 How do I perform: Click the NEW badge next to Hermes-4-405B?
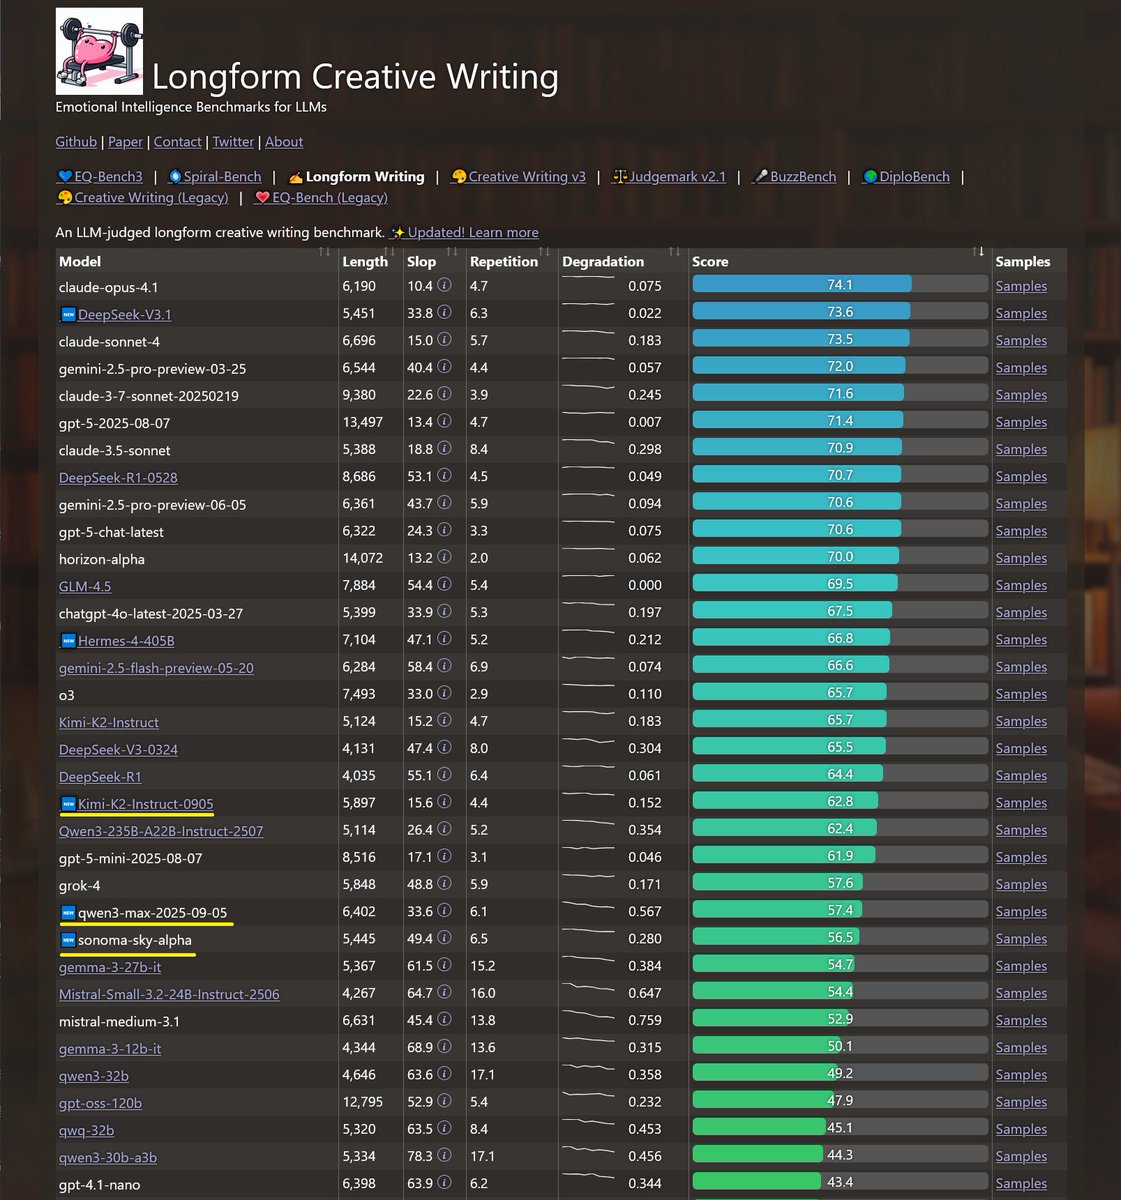pyautogui.click(x=68, y=641)
